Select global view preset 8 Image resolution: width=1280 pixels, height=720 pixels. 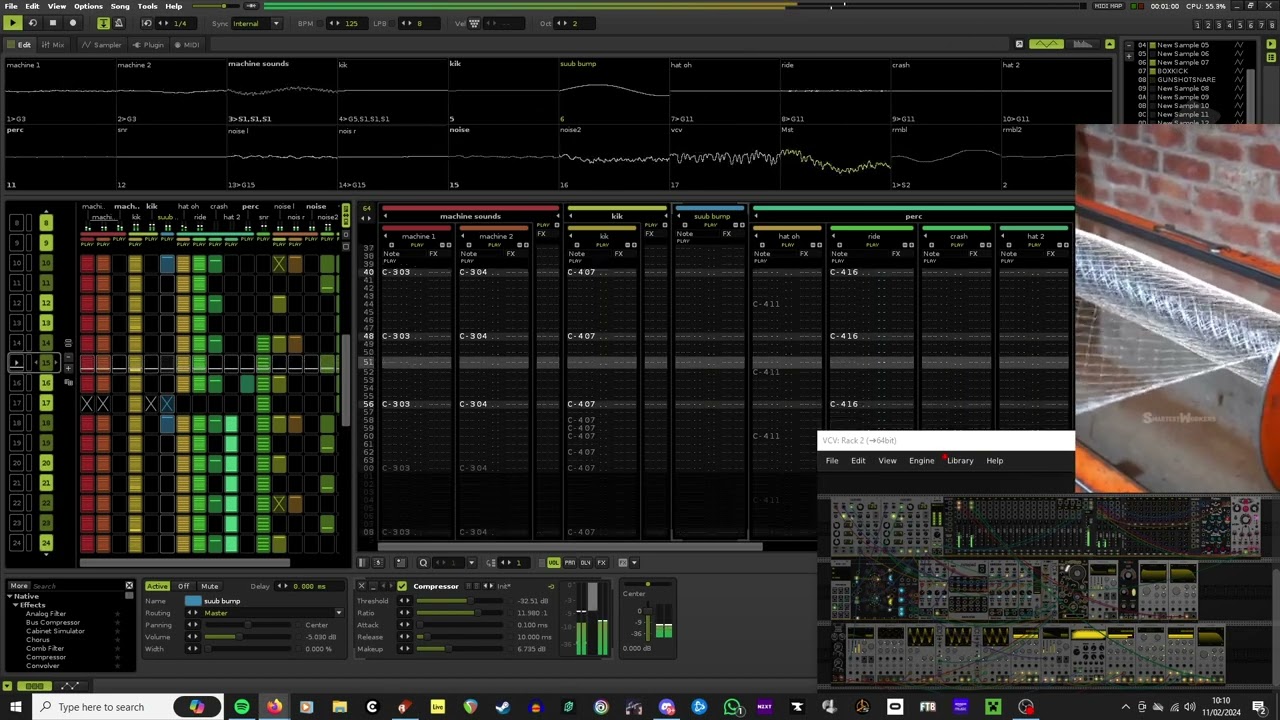pos(1272,25)
